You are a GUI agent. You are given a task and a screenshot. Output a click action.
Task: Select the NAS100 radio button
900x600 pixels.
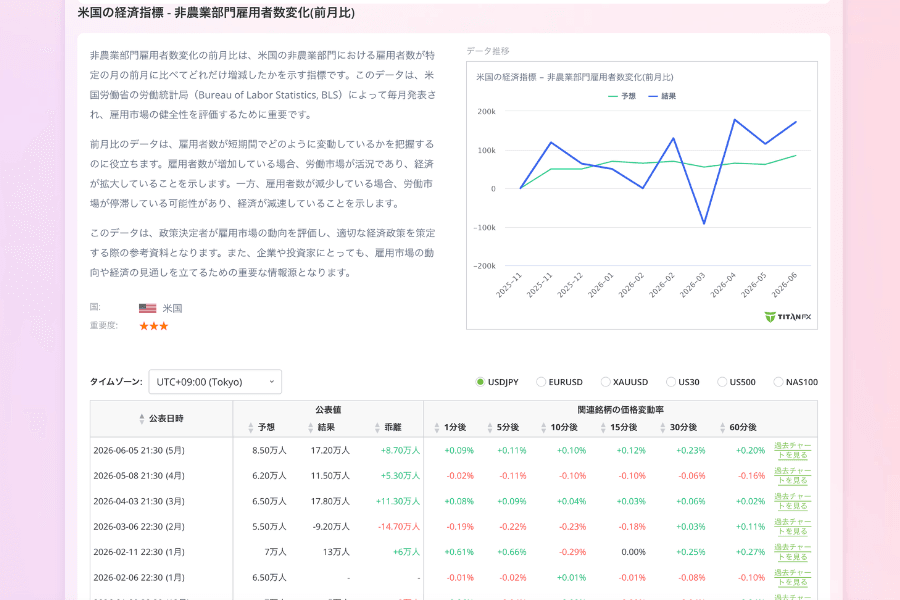(778, 382)
